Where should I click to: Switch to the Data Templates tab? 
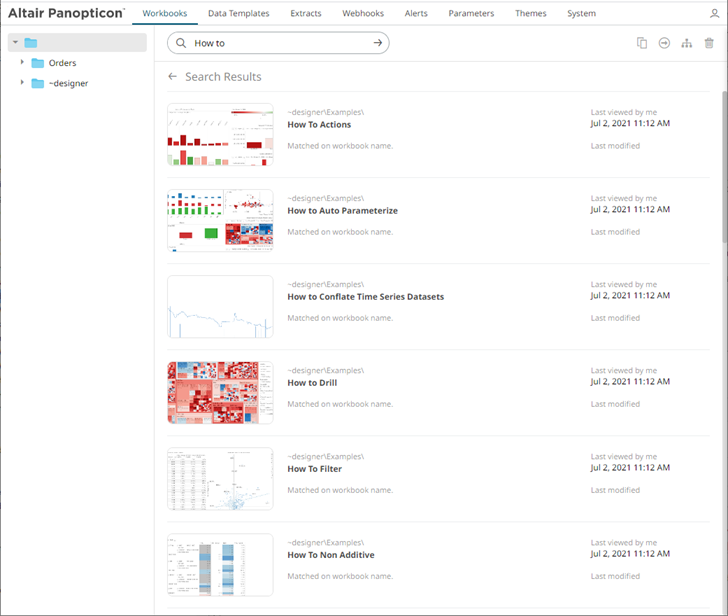click(x=238, y=14)
